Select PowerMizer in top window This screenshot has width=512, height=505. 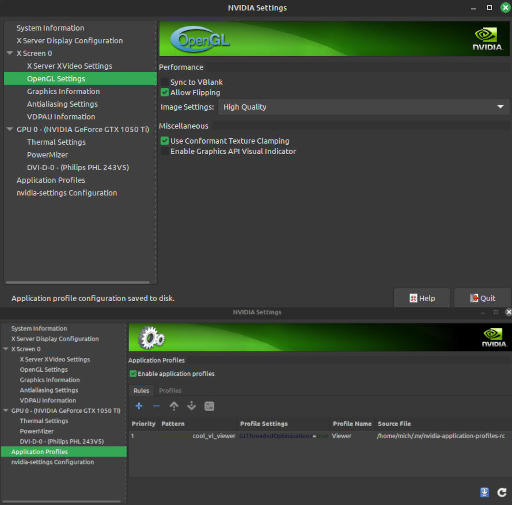tap(47, 155)
